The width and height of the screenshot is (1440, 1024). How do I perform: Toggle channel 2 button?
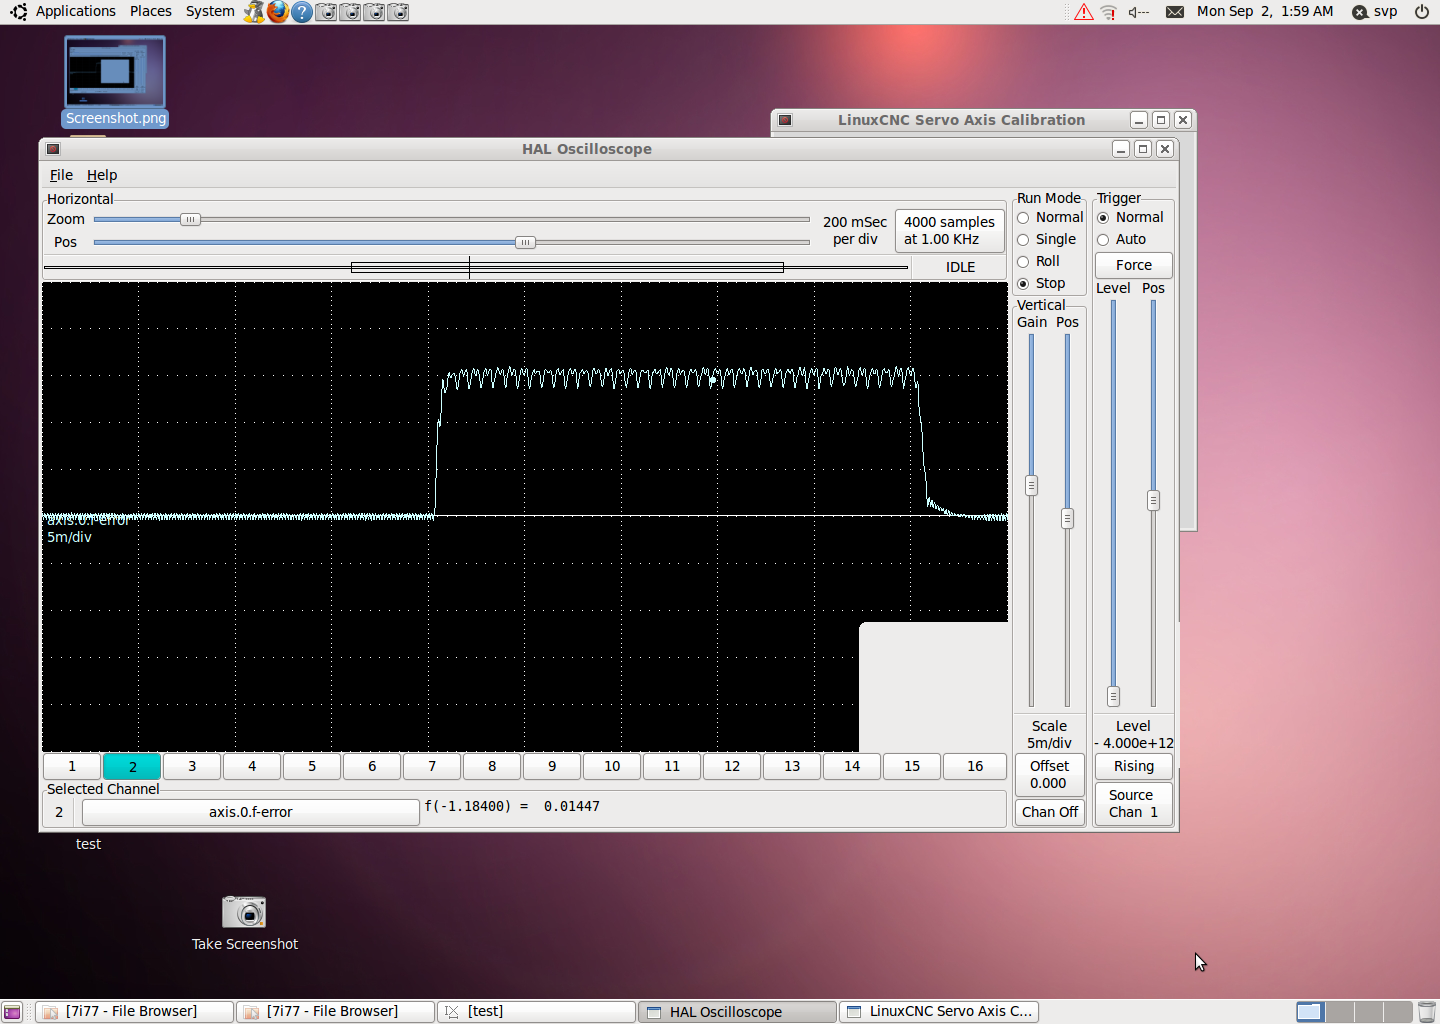click(x=132, y=767)
